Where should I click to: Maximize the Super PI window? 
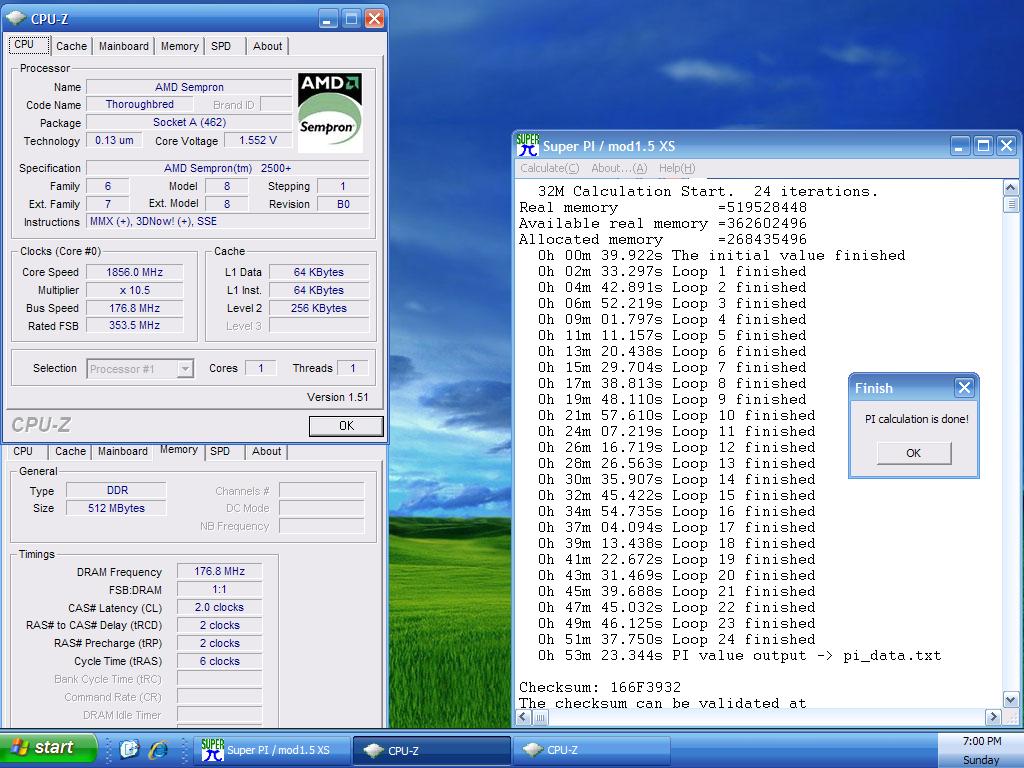click(983, 146)
